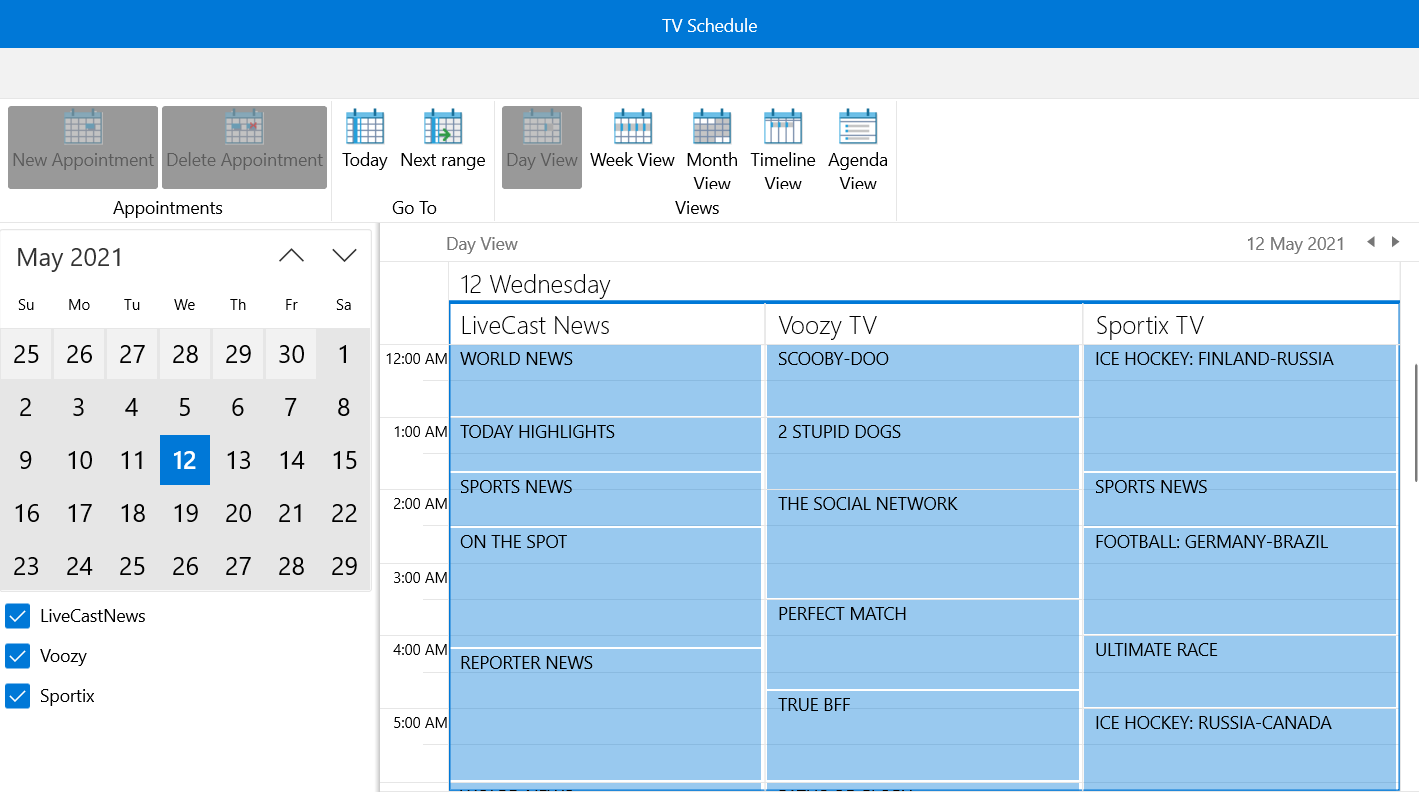Disable the Voozy channel checkbox

[x=17, y=656]
